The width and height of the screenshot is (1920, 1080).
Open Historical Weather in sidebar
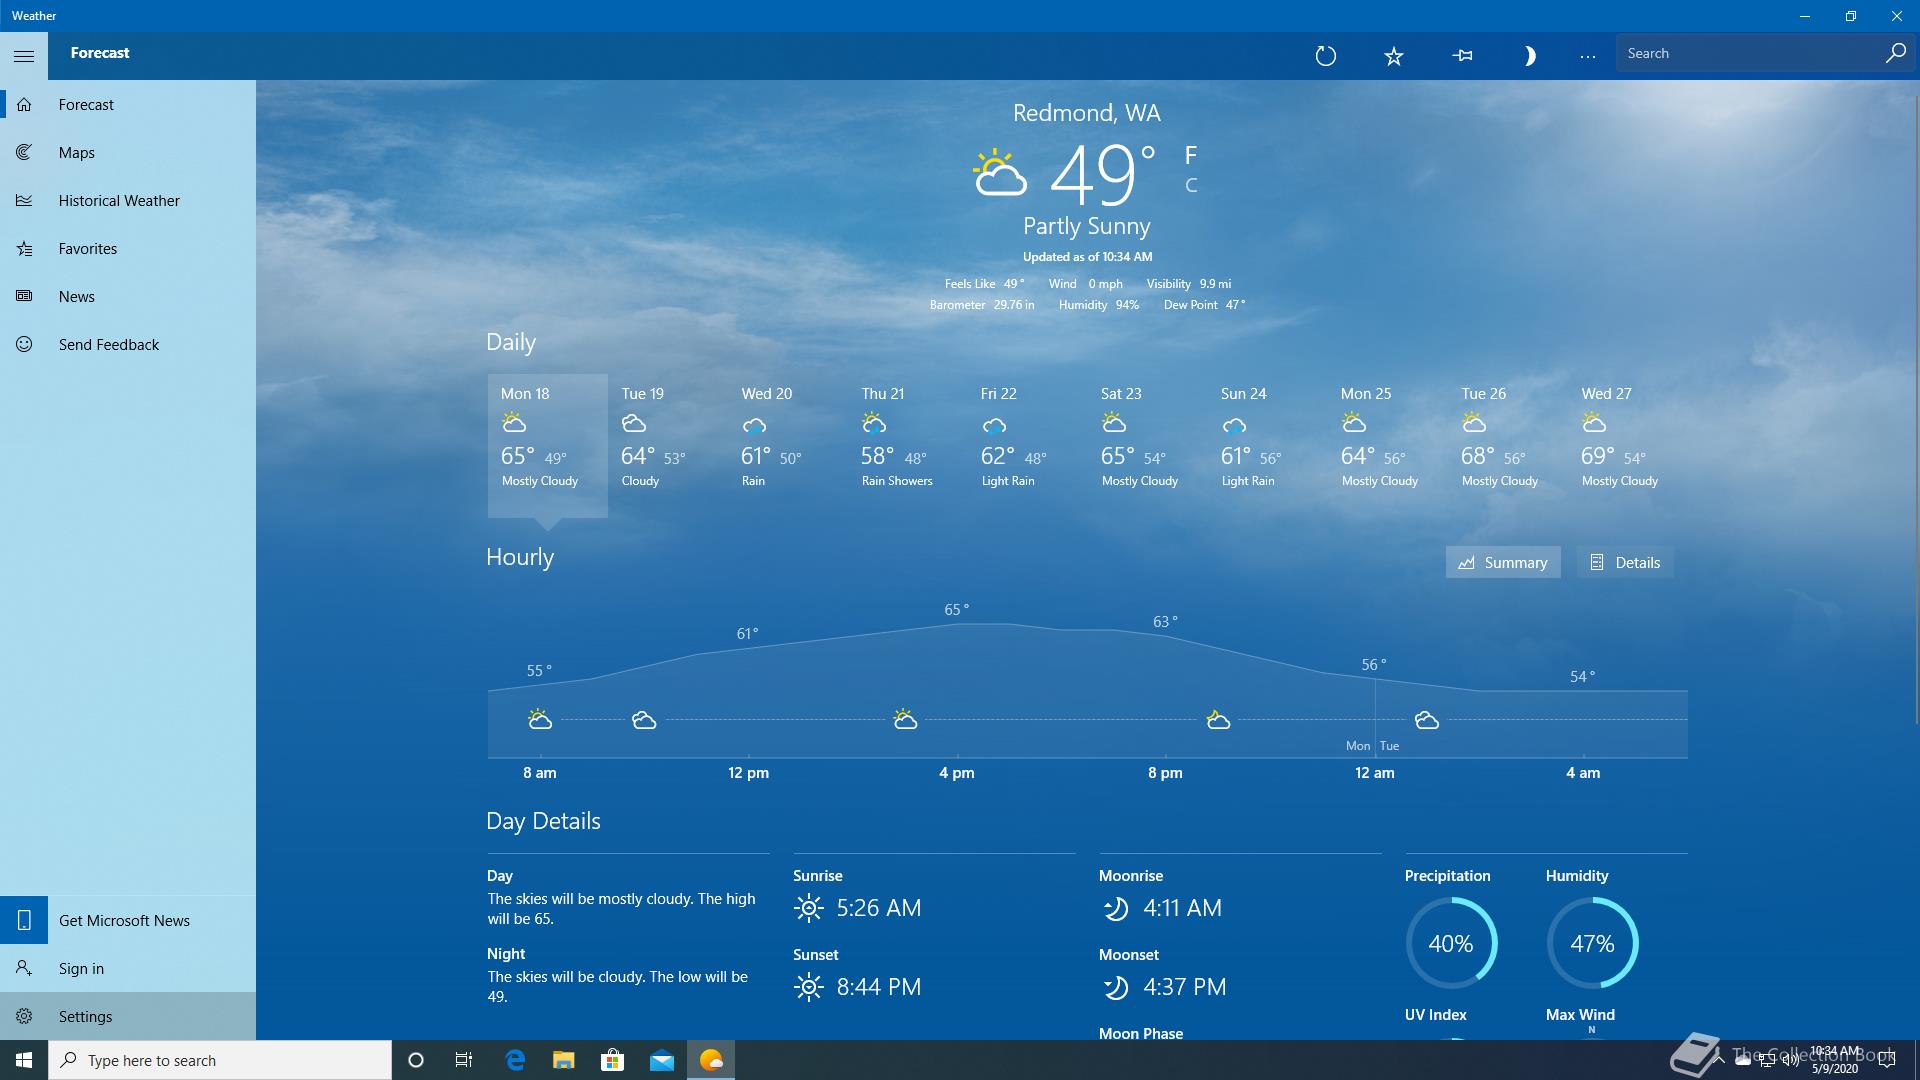point(119,200)
